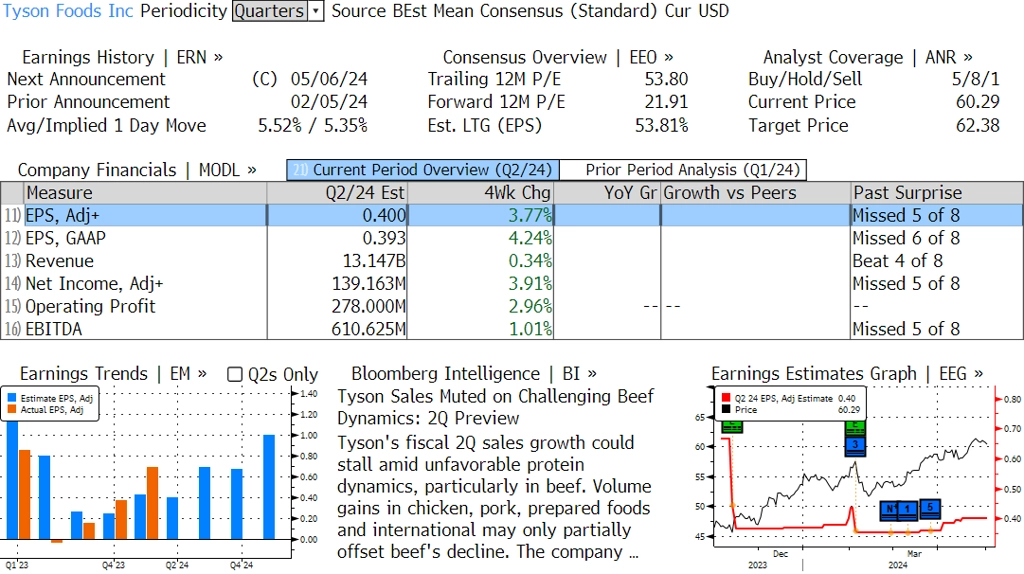The width and height of the screenshot is (1024, 574).
Task: Click the Measure column header
Action: 145,193
